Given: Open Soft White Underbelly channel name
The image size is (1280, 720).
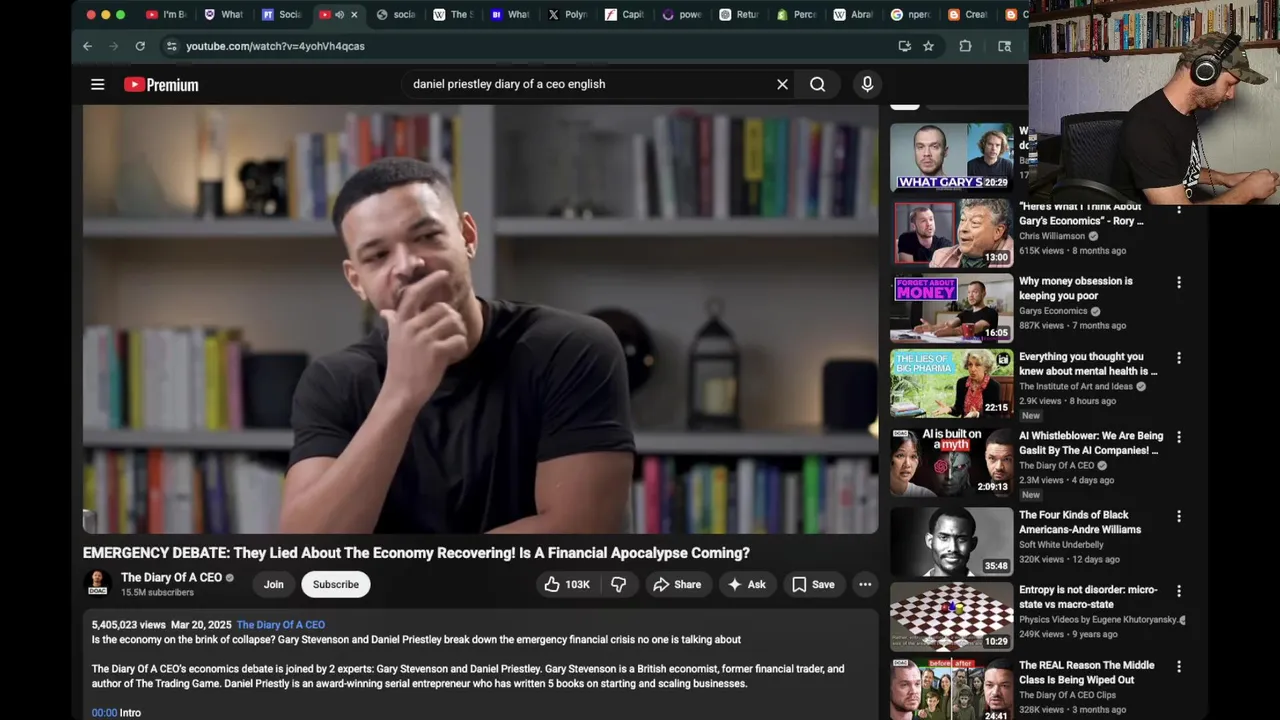Looking at the screenshot, I should pyautogui.click(x=1061, y=545).
